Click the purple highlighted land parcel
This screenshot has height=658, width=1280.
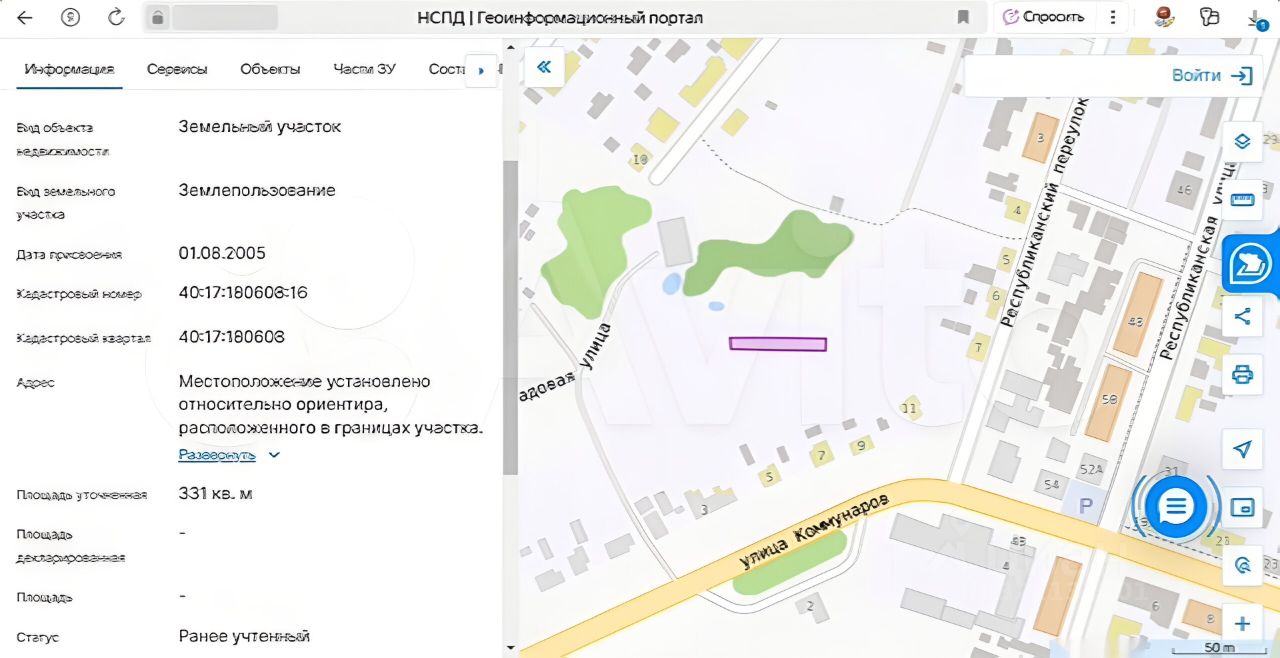point(777,344)
